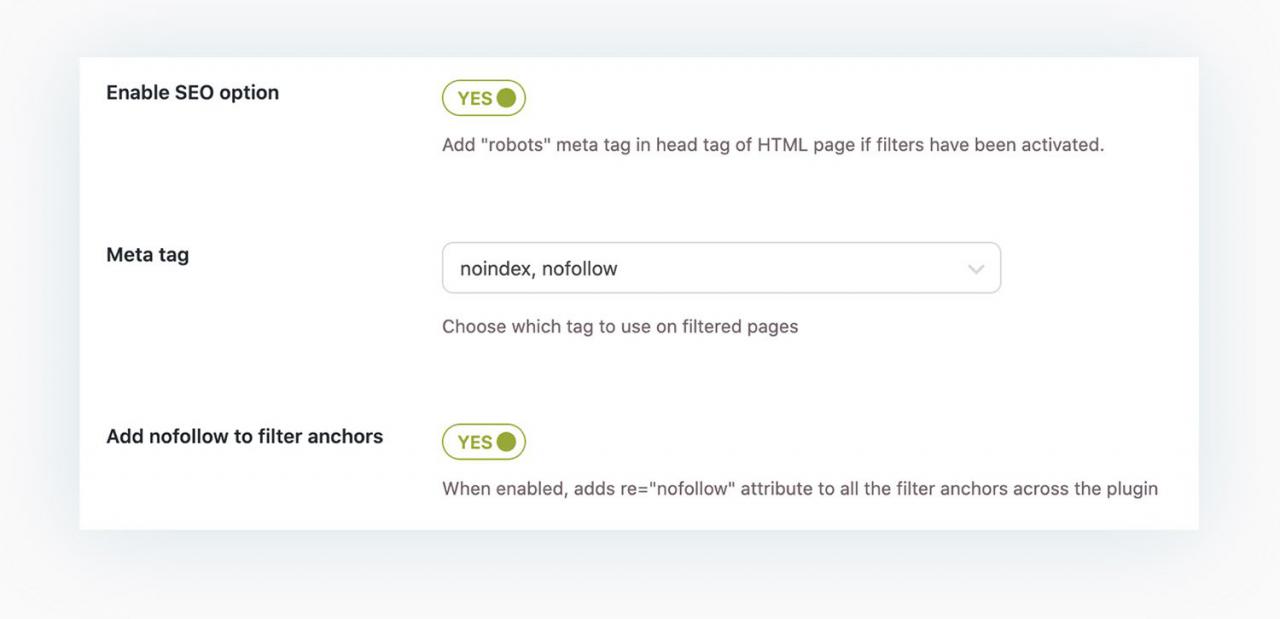1280x619 pixels.
Task: Click YES text in nofollow anchors toggle
Action: coord(474,442)
